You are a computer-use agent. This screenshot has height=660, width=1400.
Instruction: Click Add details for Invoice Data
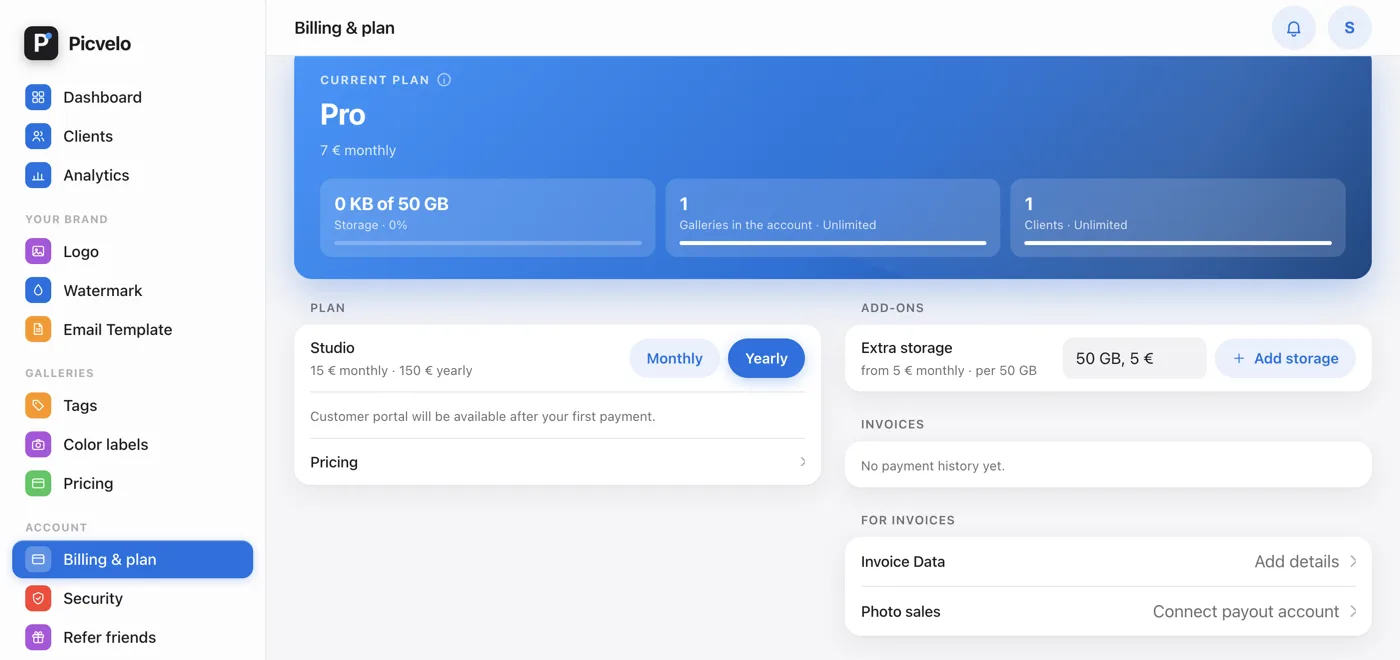(1296, 561)
